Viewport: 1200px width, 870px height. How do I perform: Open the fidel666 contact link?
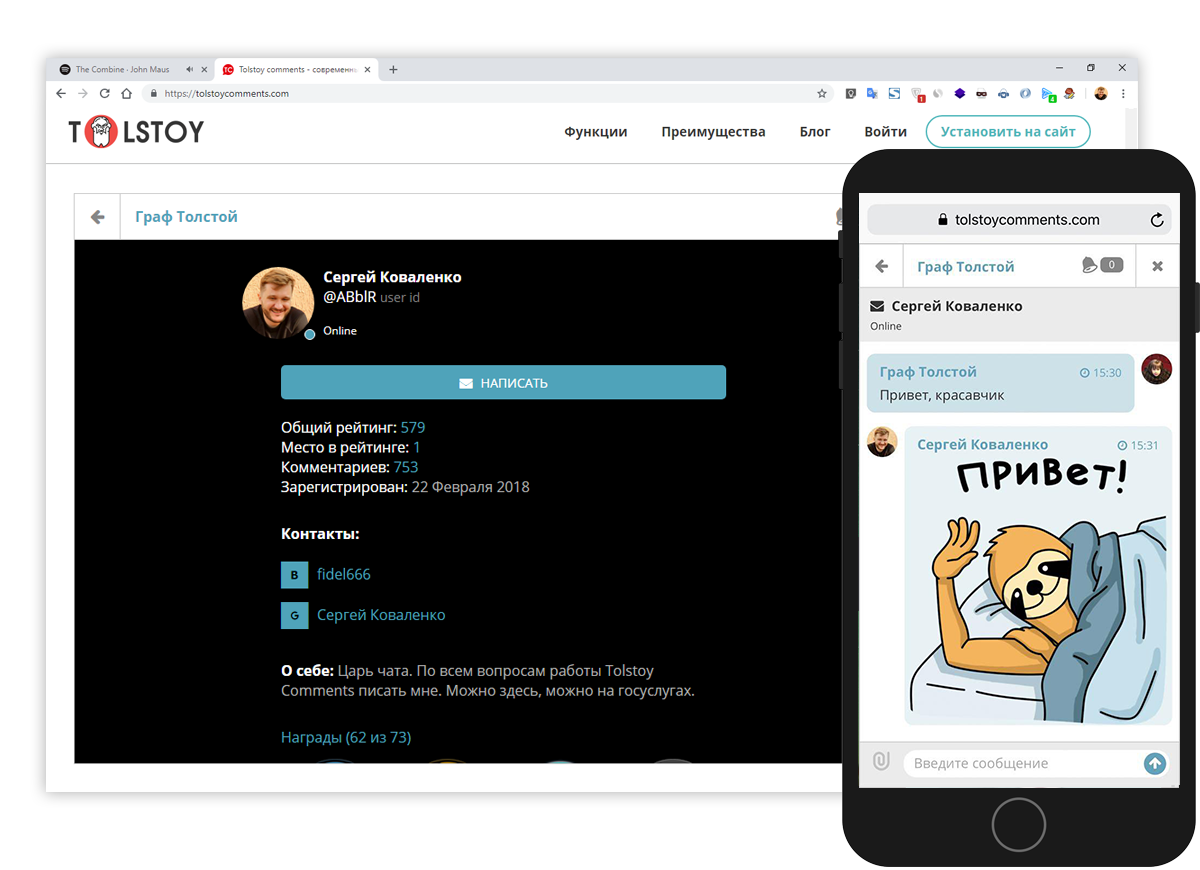344,574
